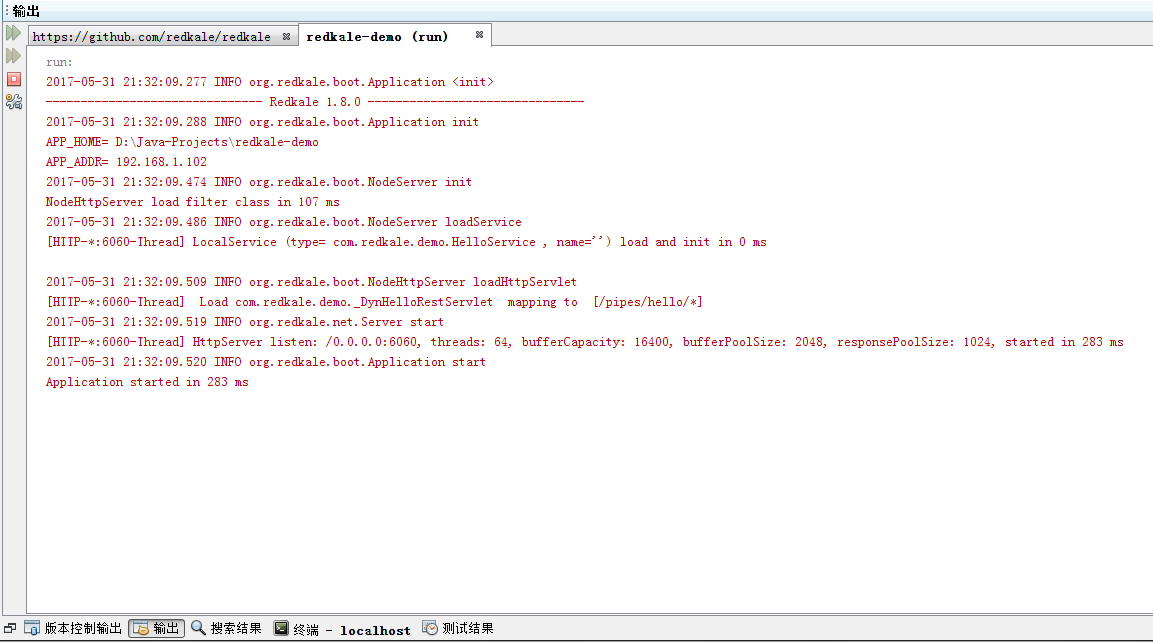Click the Redkale 1.8.0 banner line
Image resolution: width=1153 pixels, height=642 pixels.
coord(314,102)
